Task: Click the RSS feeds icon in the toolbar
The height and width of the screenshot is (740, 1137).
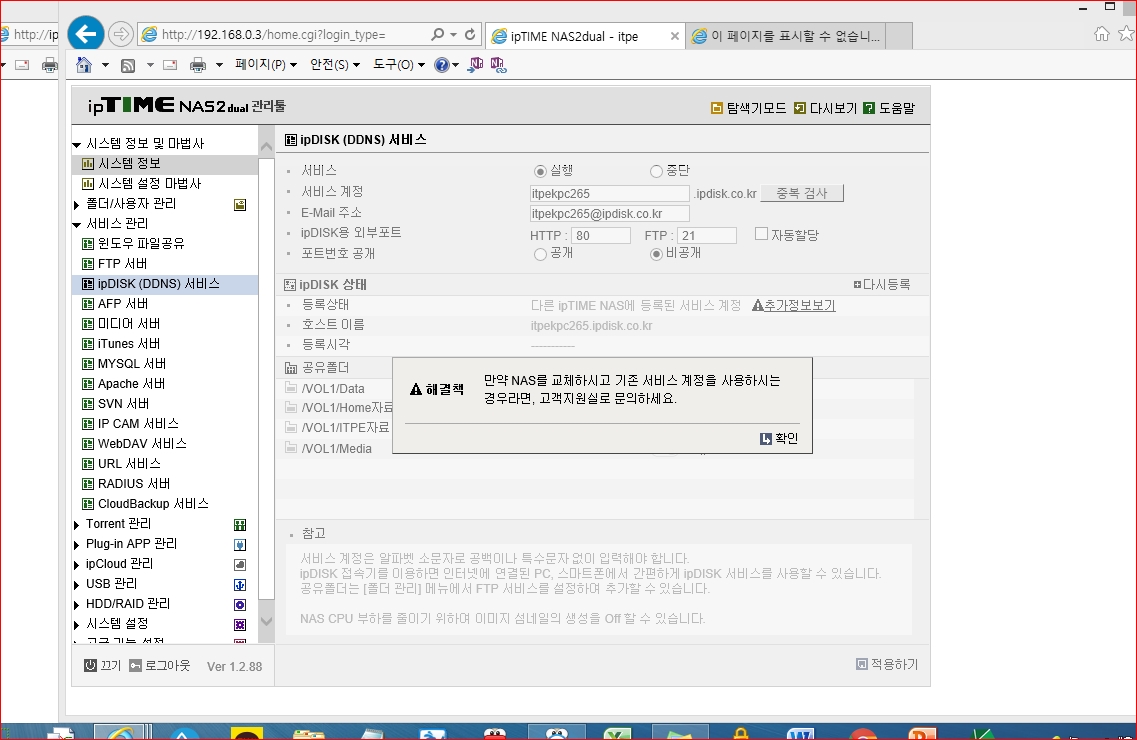Action: pyautogui.click(x=128, y=65)
